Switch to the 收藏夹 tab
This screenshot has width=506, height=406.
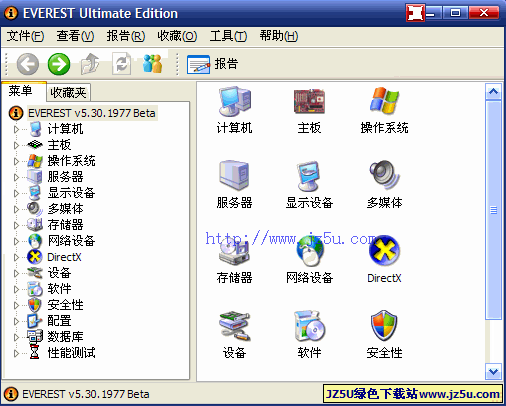pos(68,93)
